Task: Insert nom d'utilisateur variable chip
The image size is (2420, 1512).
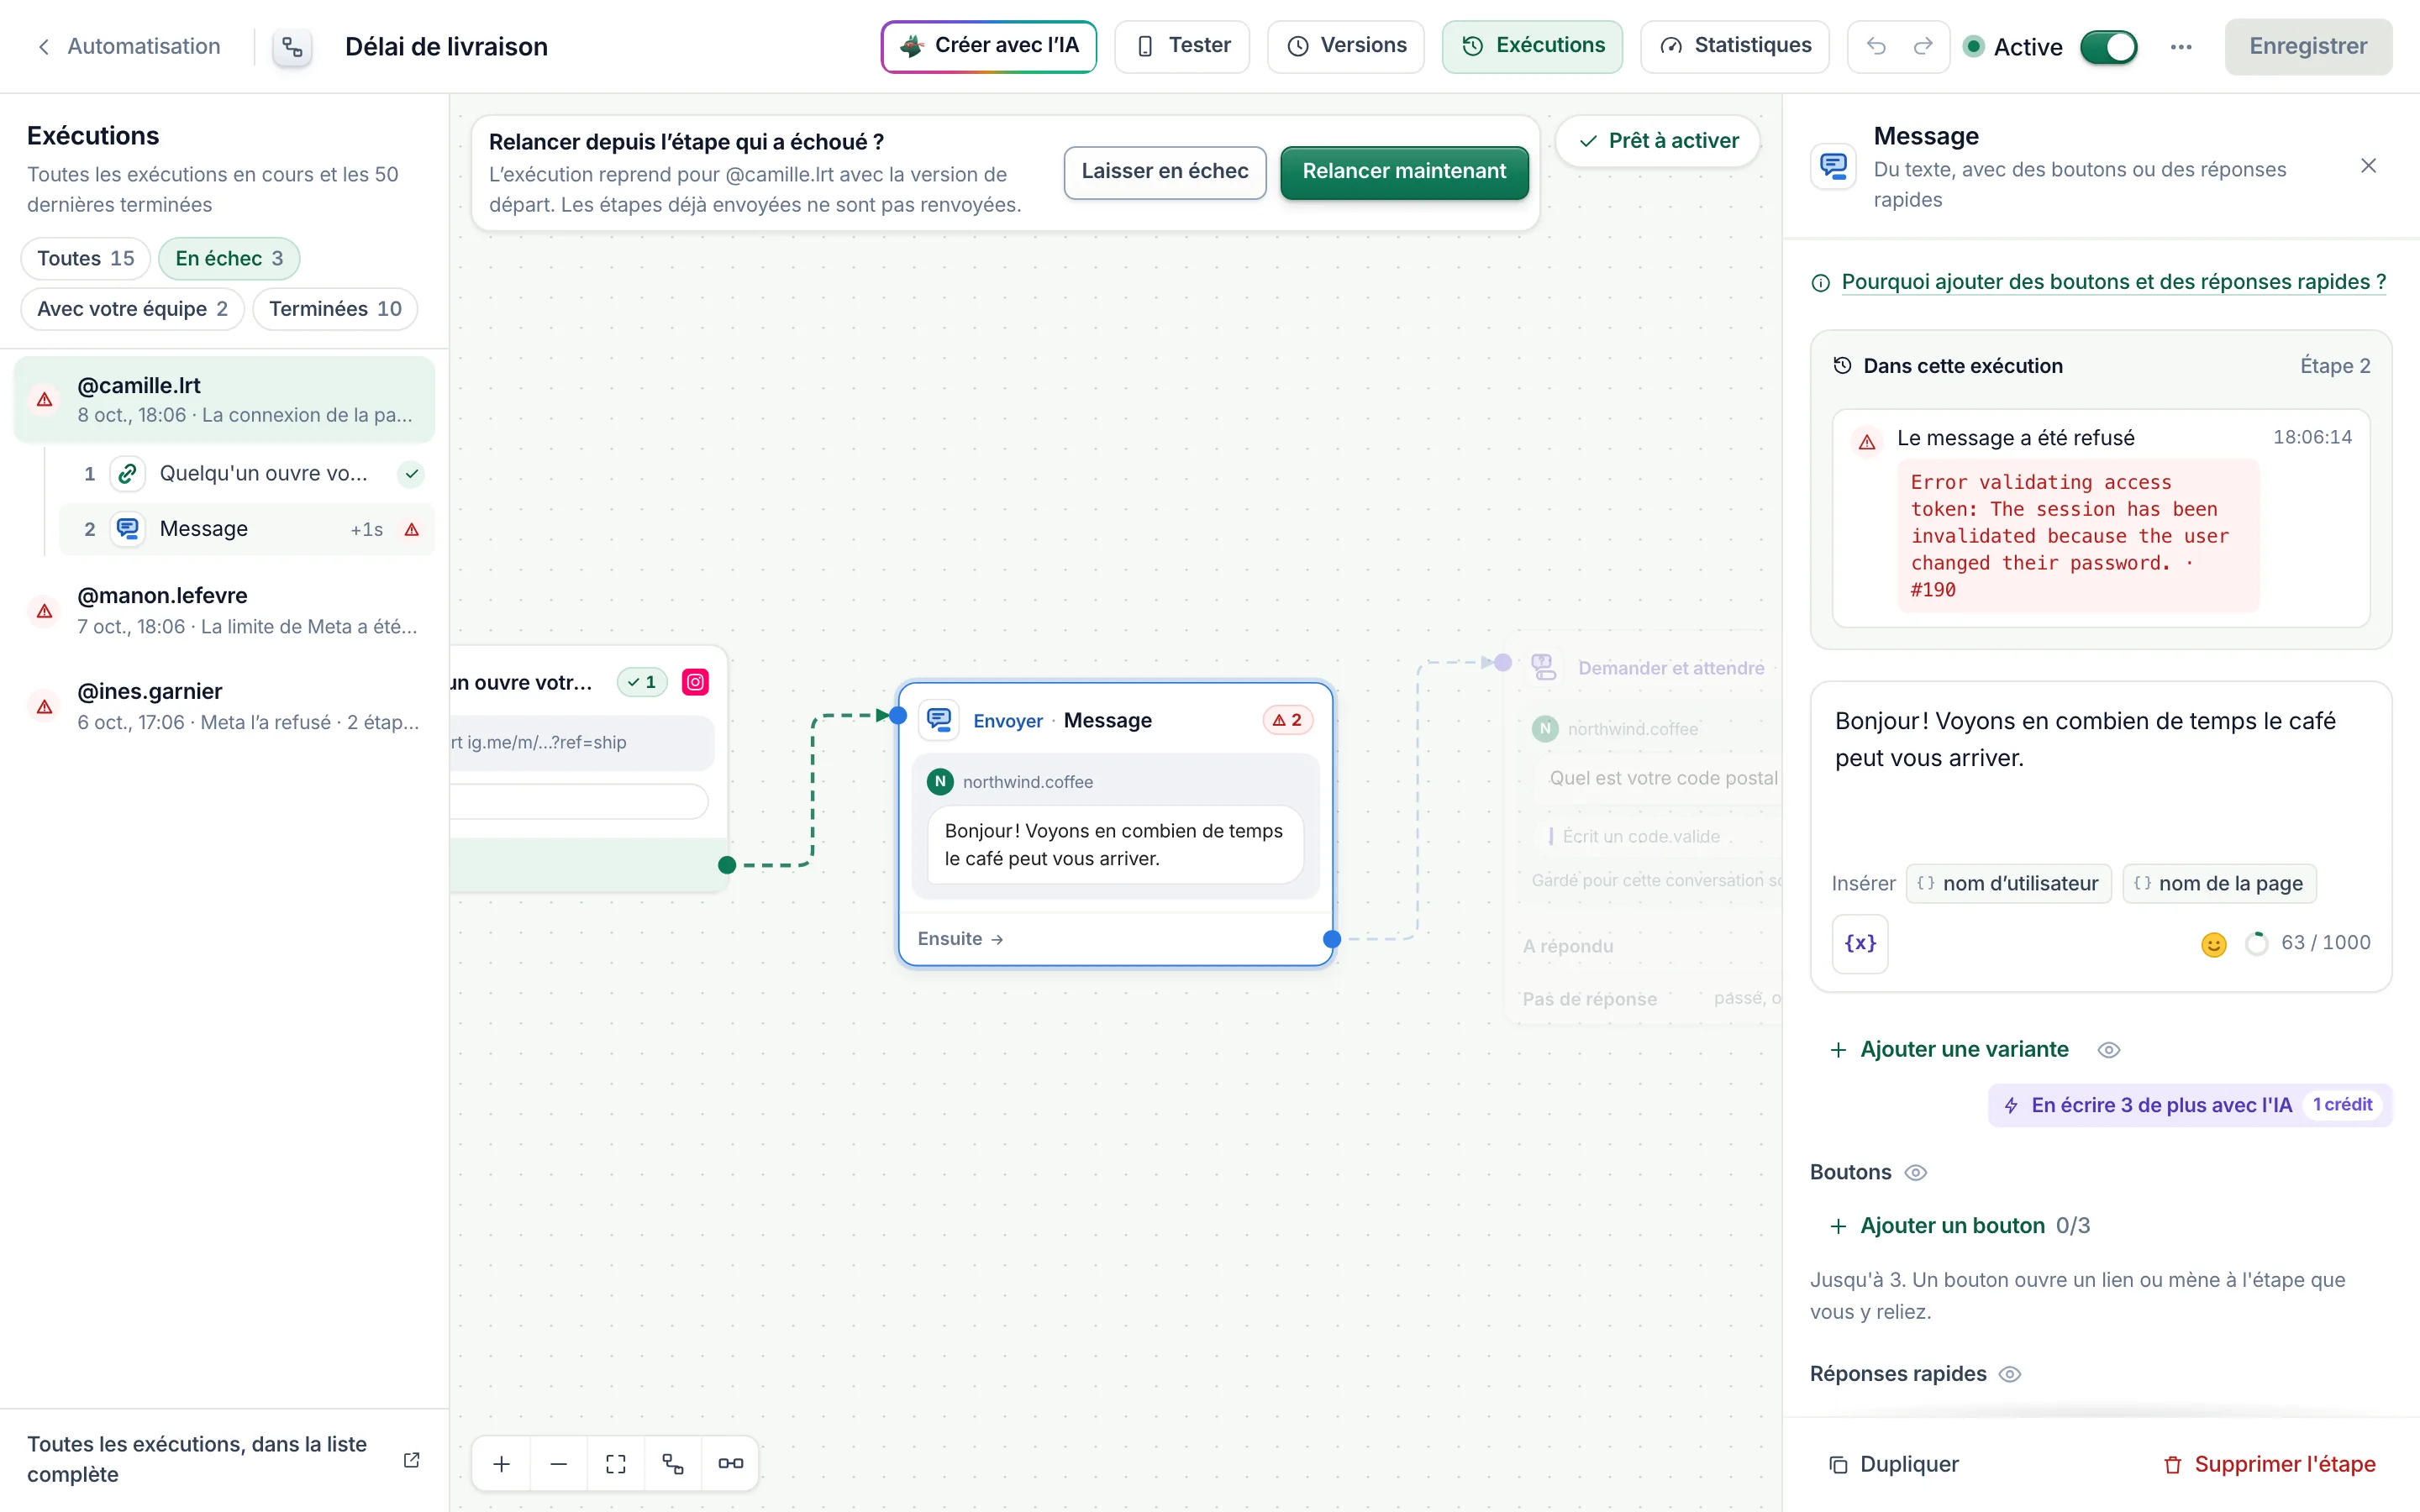Action: click(2008, 883)
